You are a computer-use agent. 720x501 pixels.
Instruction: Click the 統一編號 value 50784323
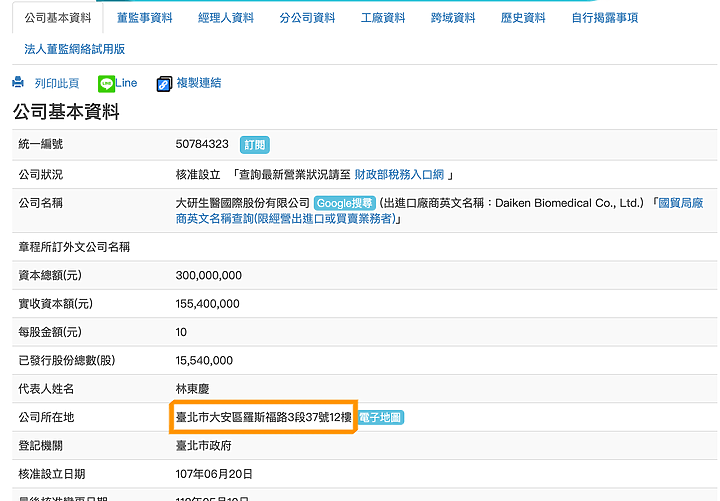point(202,144)
